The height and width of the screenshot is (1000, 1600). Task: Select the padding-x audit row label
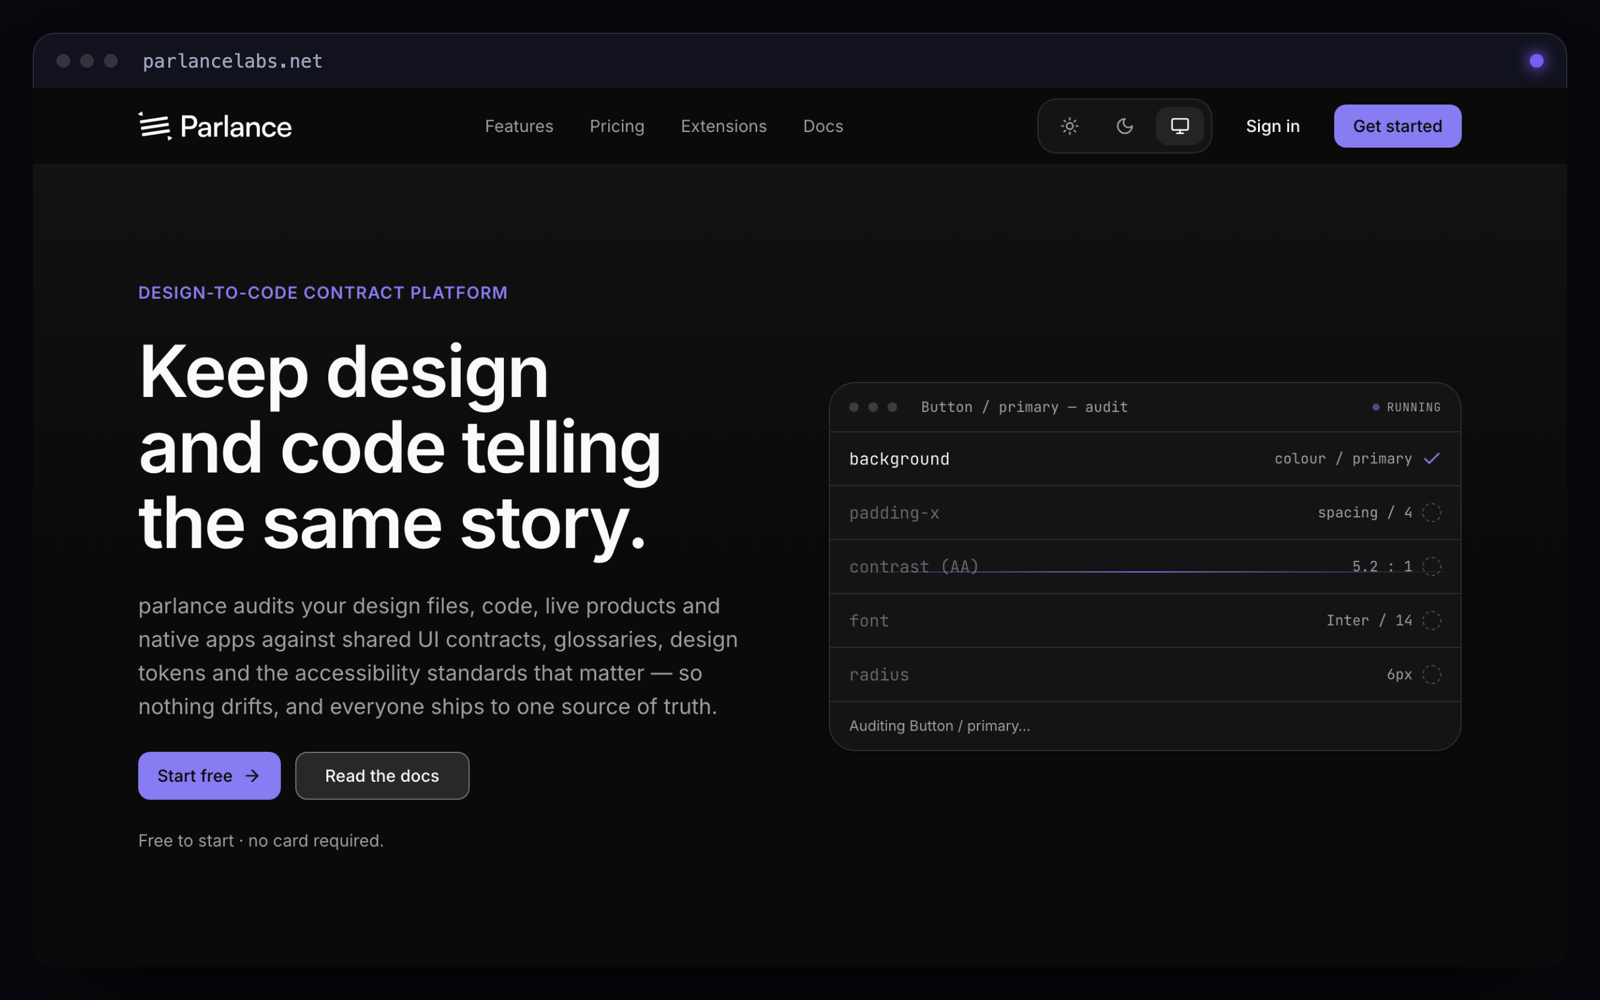pyautogui.click(x=894, y=513)
